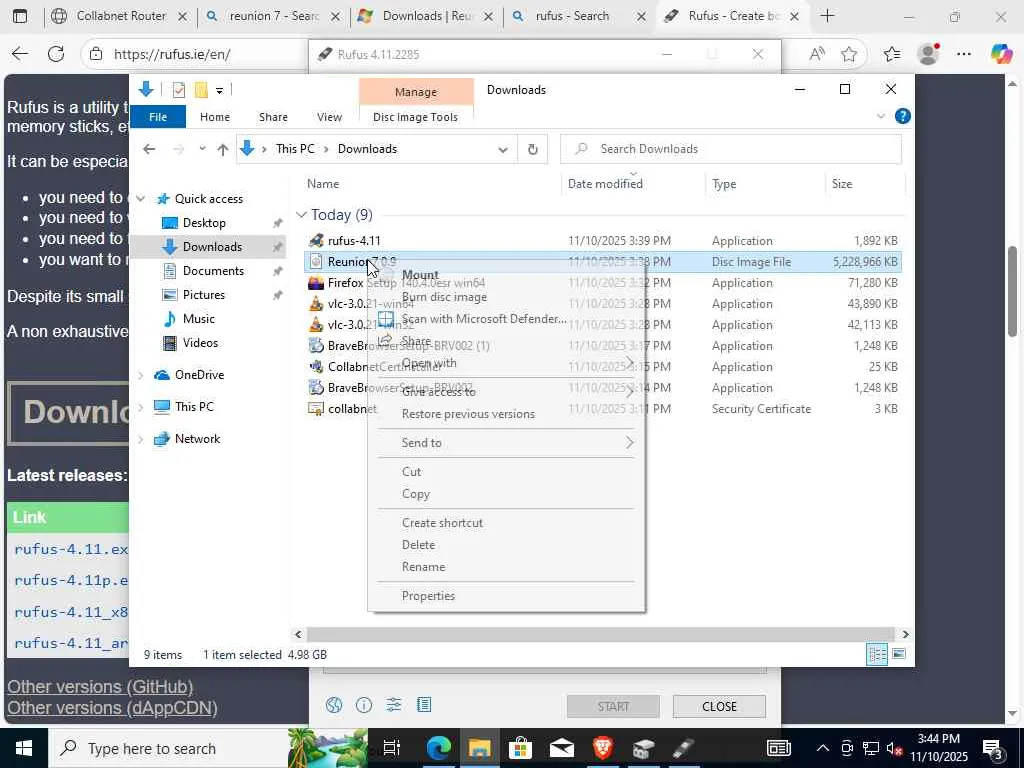
Task: Open the Other versions (GitHub) link
Action: point(100,687)
